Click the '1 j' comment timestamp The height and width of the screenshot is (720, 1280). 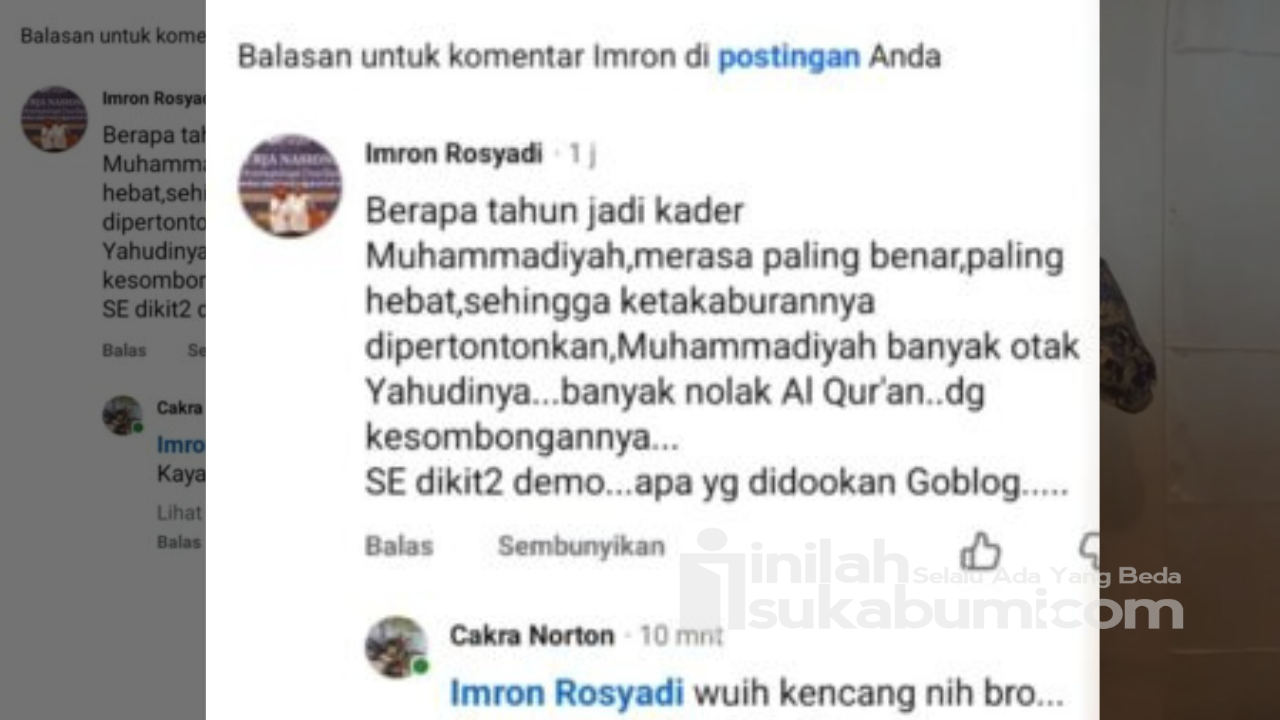tap(582, 154)
